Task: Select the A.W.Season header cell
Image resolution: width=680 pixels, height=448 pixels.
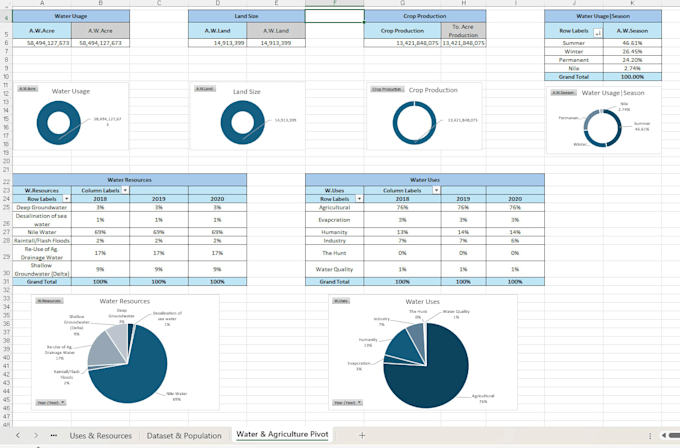Action: click(632, 31)
